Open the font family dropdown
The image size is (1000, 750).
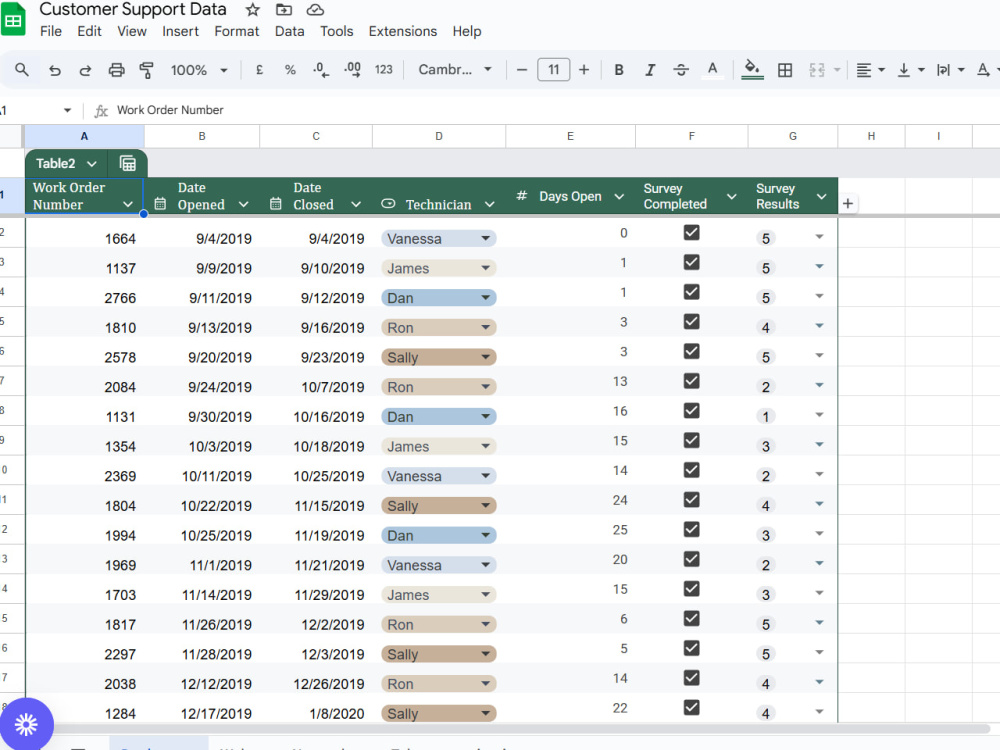pyautogui.click(x=455, y=70)
